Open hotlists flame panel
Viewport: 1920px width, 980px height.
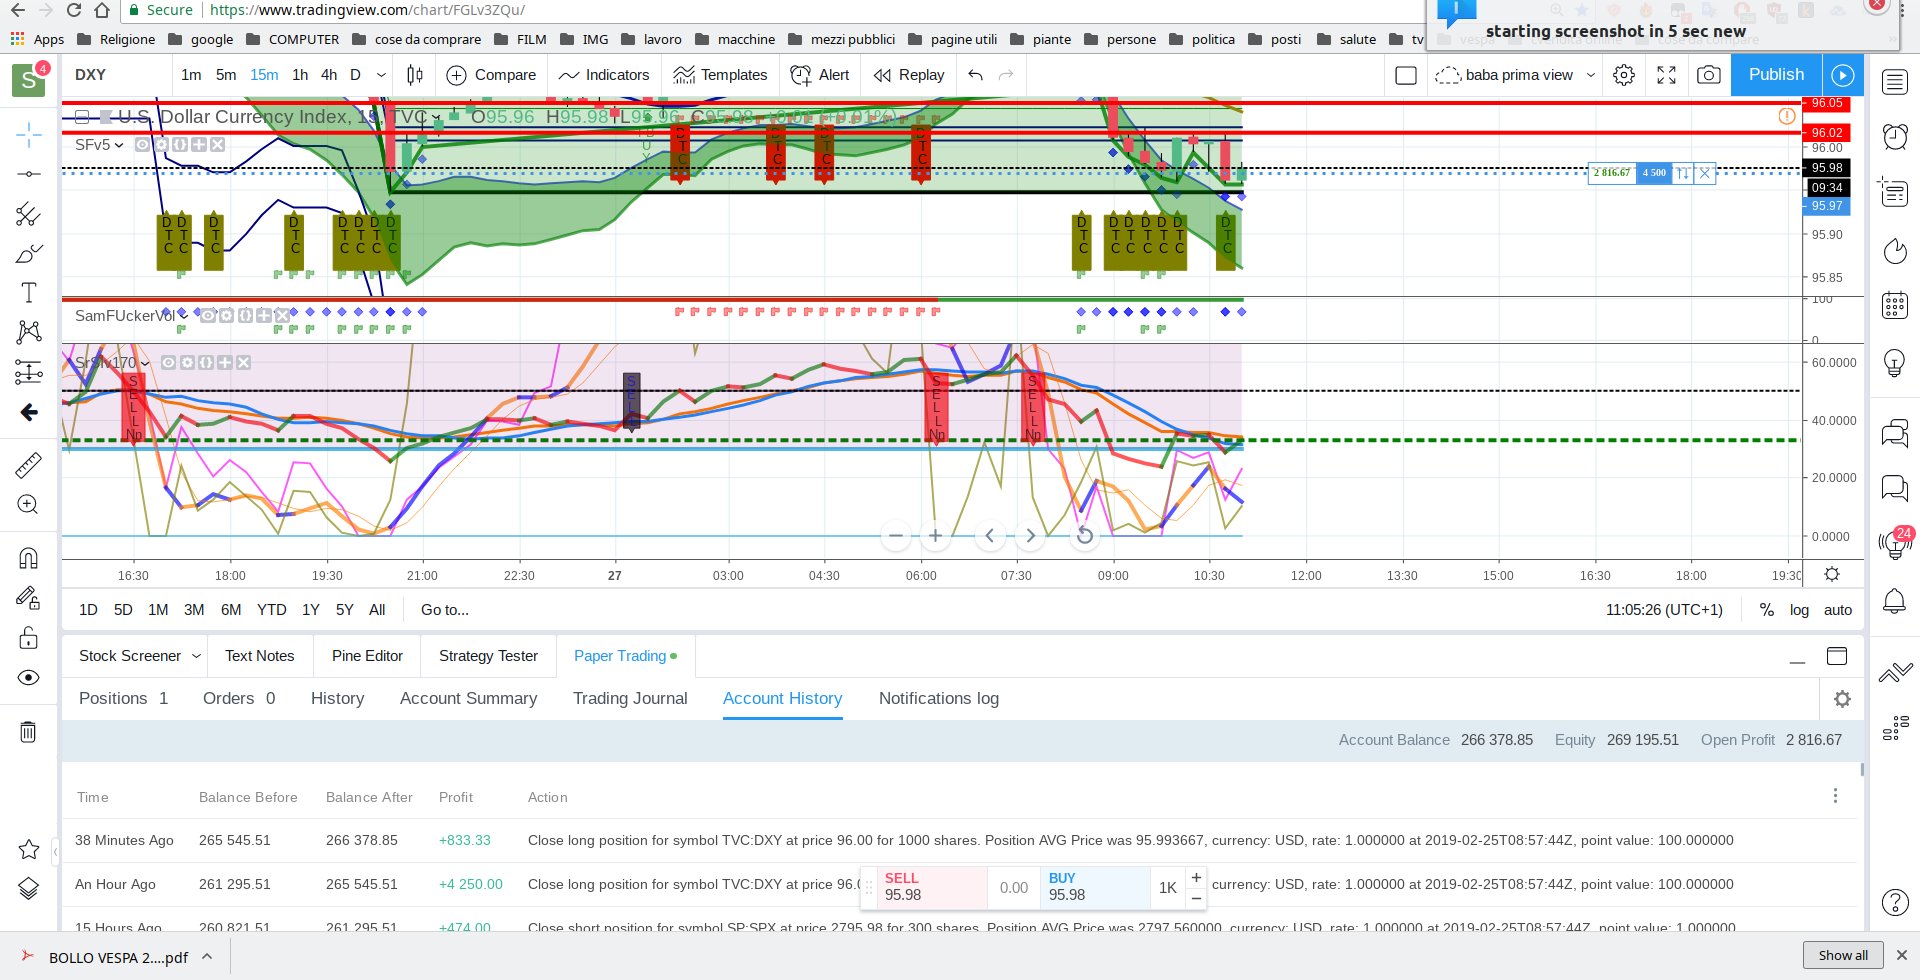tap(1895, 250)
